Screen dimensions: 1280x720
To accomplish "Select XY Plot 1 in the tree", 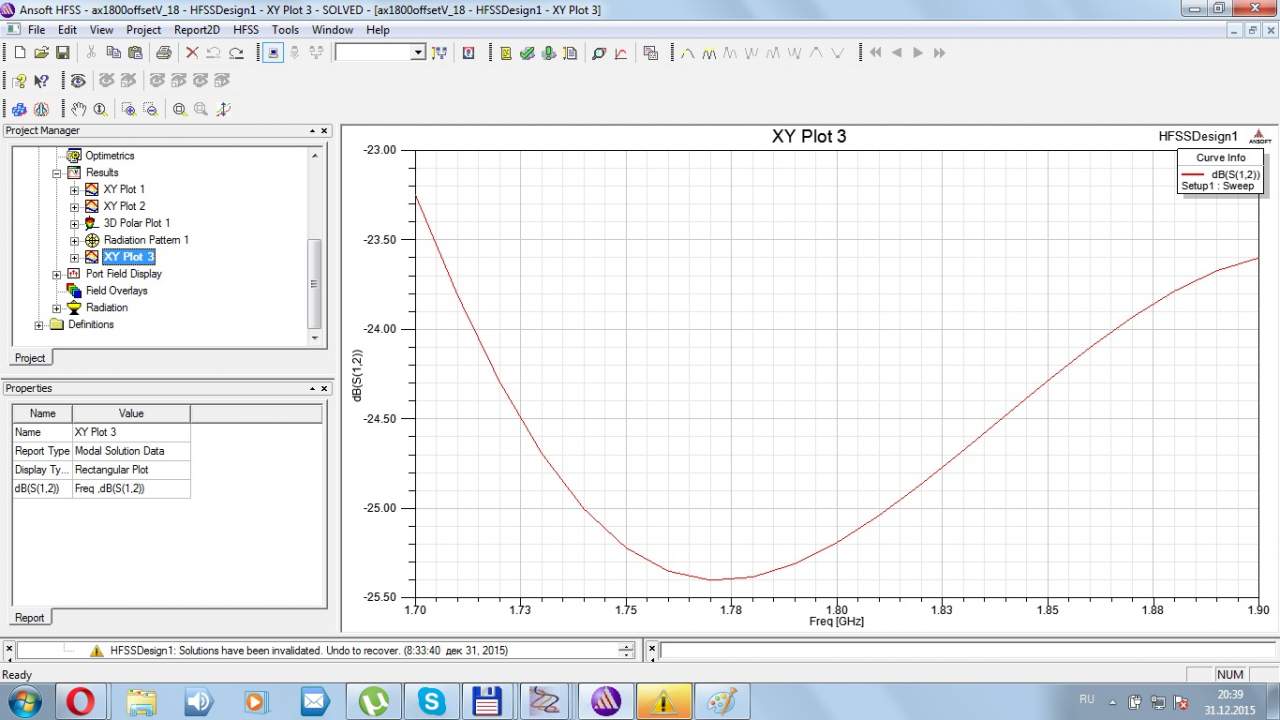I will click(124, 189).
